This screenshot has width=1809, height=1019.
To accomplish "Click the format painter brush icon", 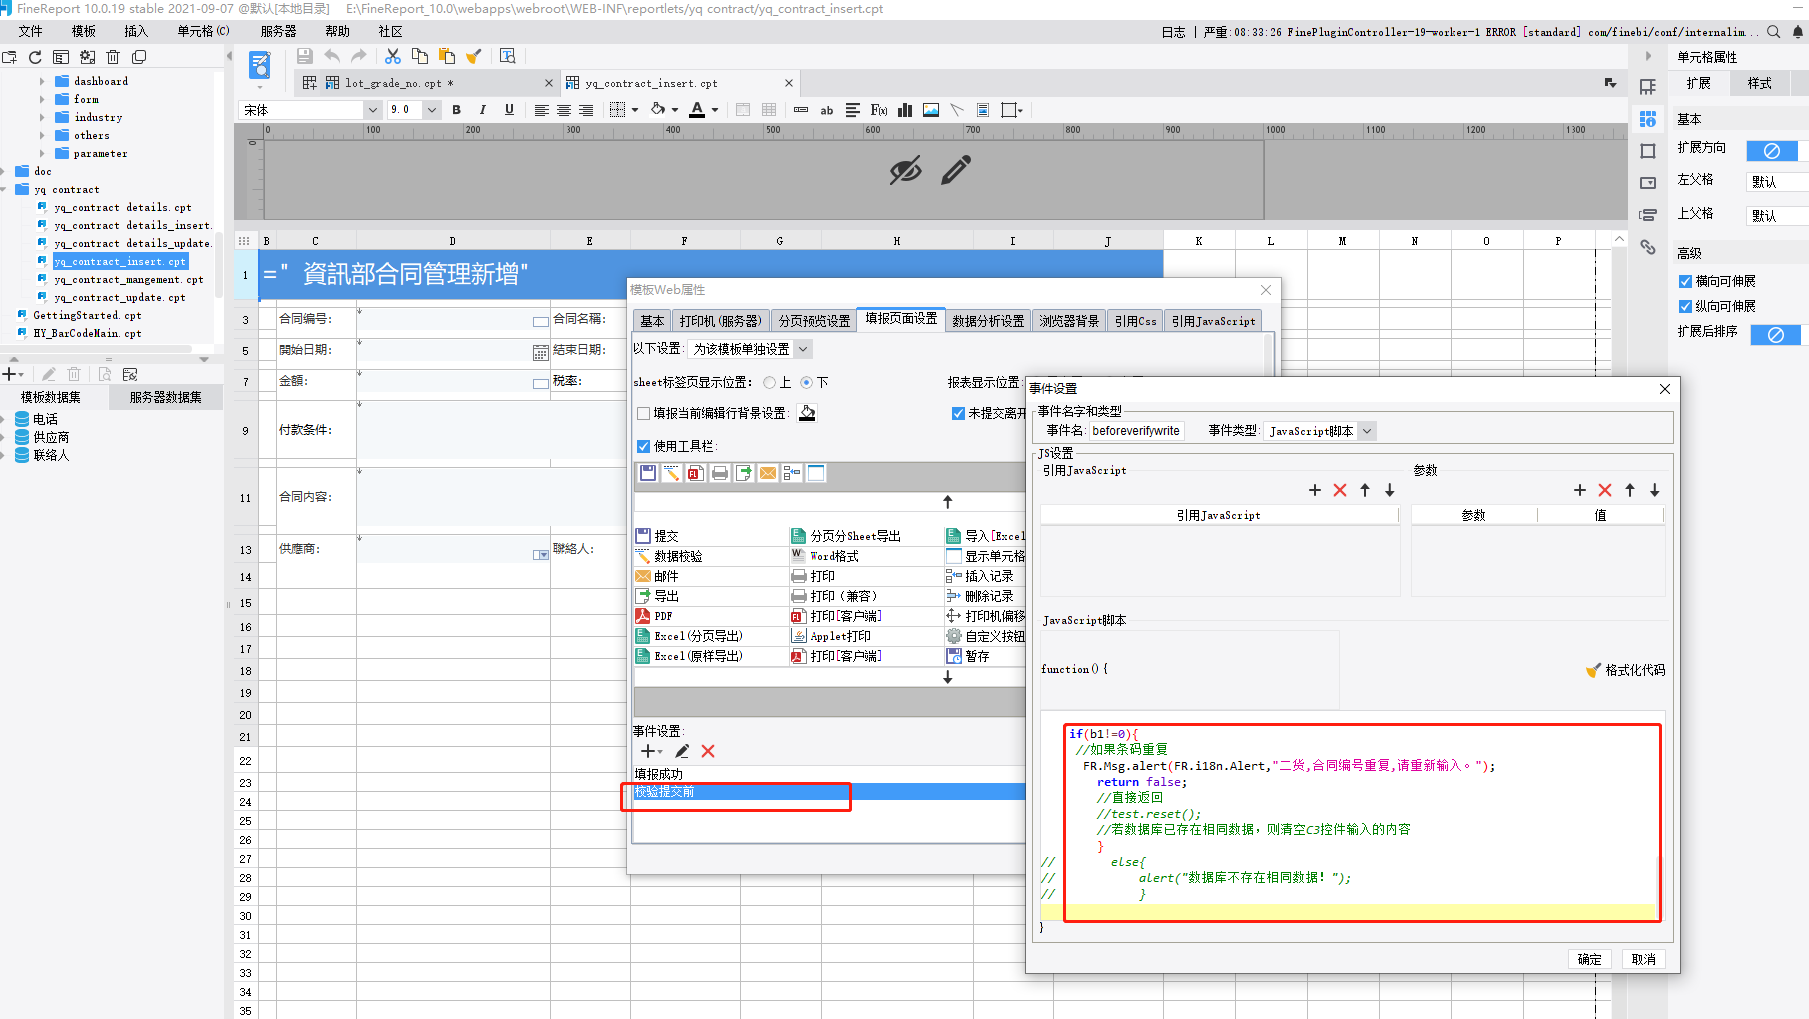I will tap(474, 56).
